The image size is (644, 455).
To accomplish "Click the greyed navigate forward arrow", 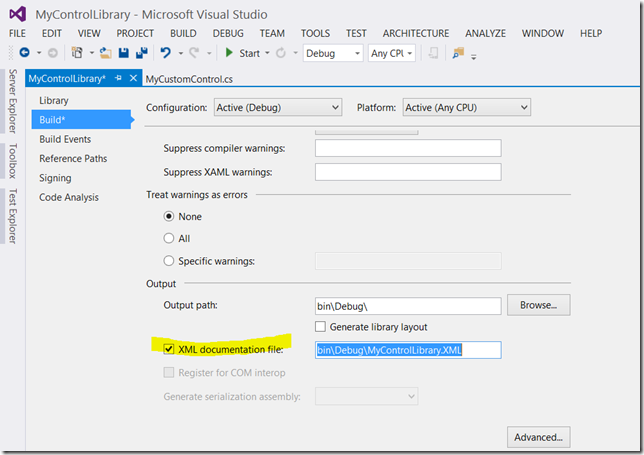I will (x=53, y=53).
